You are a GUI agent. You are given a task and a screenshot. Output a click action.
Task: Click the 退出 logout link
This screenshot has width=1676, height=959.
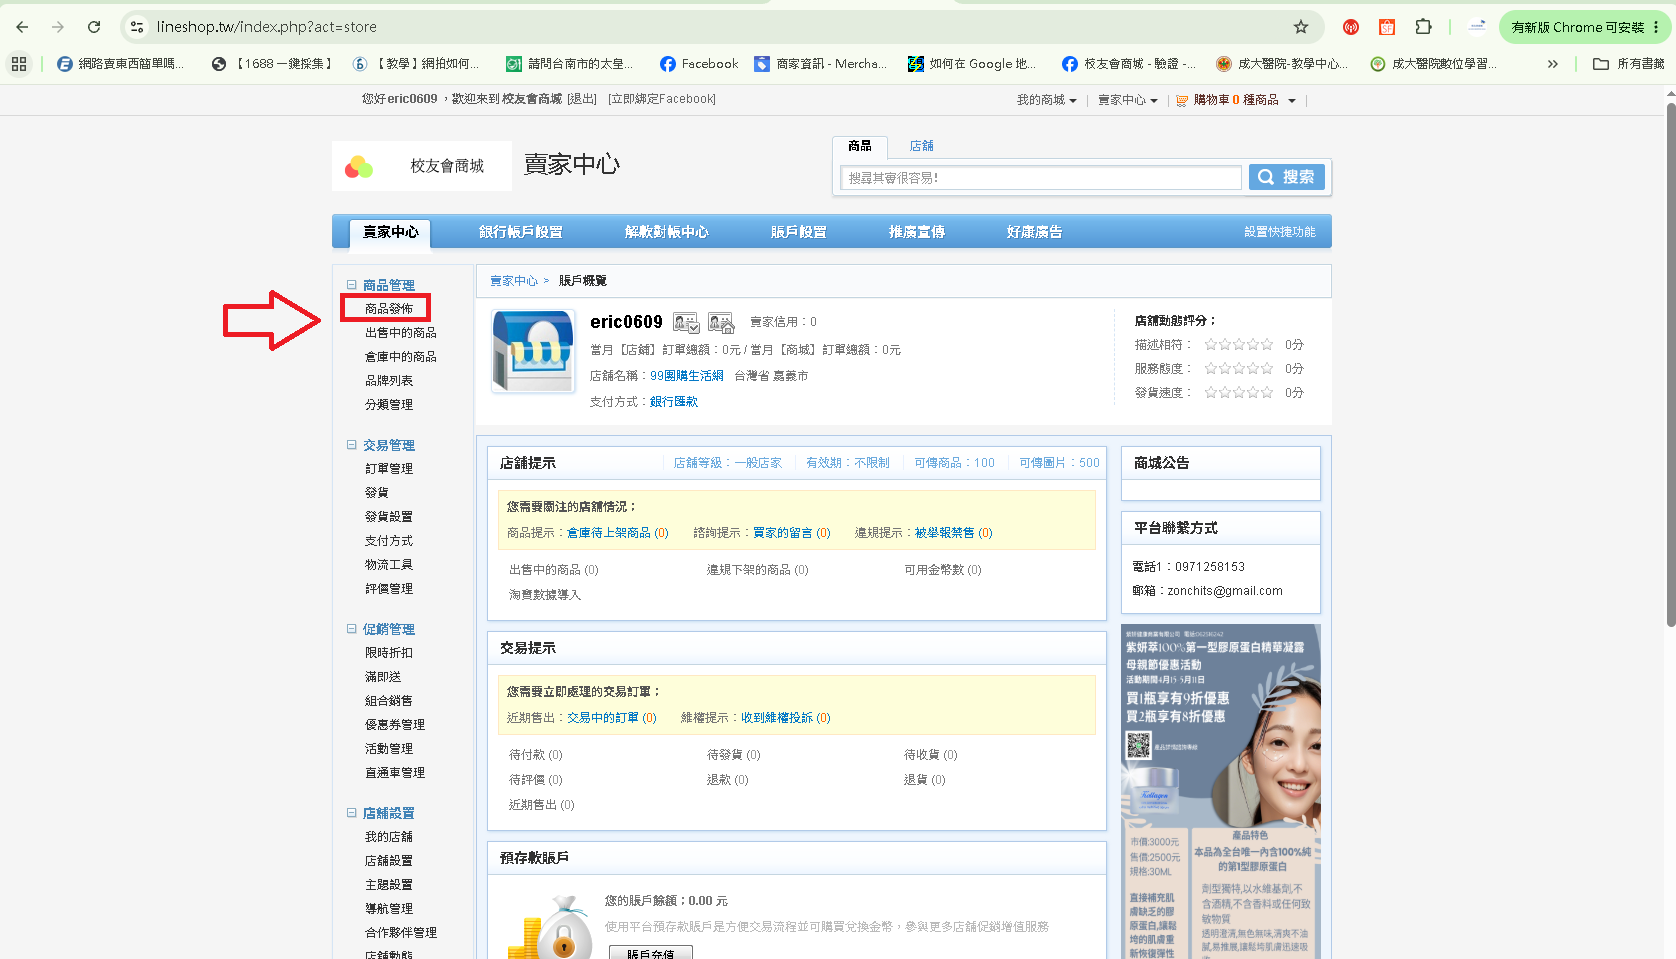[582, 99]
